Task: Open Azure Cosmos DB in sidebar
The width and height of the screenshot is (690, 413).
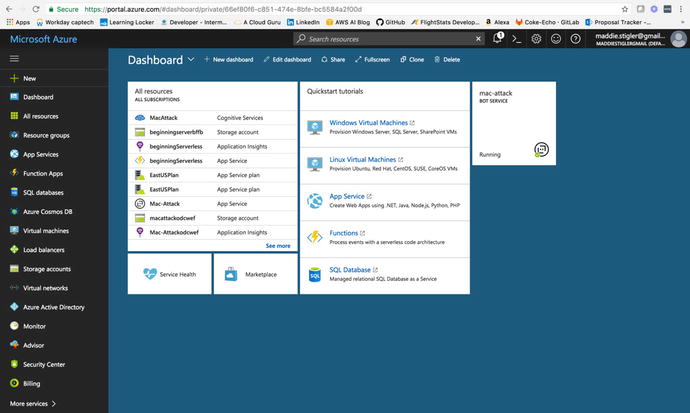Action: point(47,211)
